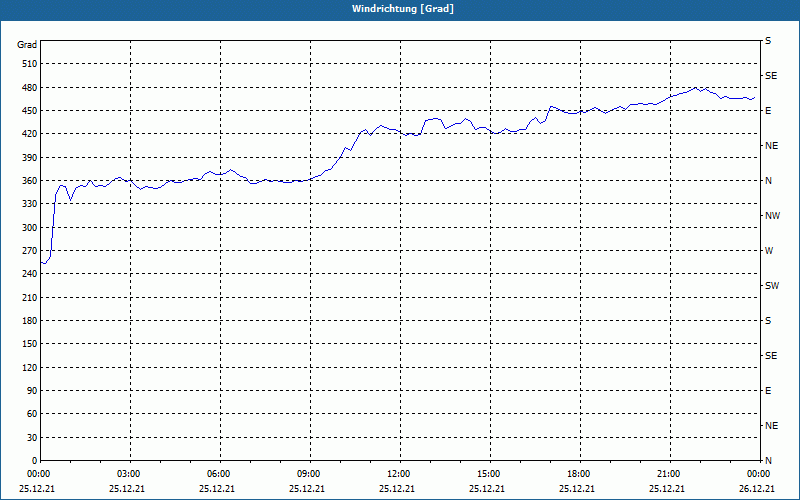Click the 25.12.21 date under 15:00

487,489
